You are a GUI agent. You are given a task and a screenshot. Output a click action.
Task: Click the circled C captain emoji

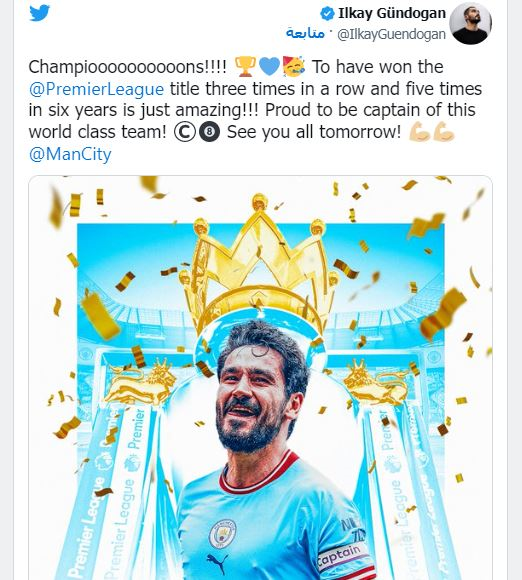coord(185,132)
